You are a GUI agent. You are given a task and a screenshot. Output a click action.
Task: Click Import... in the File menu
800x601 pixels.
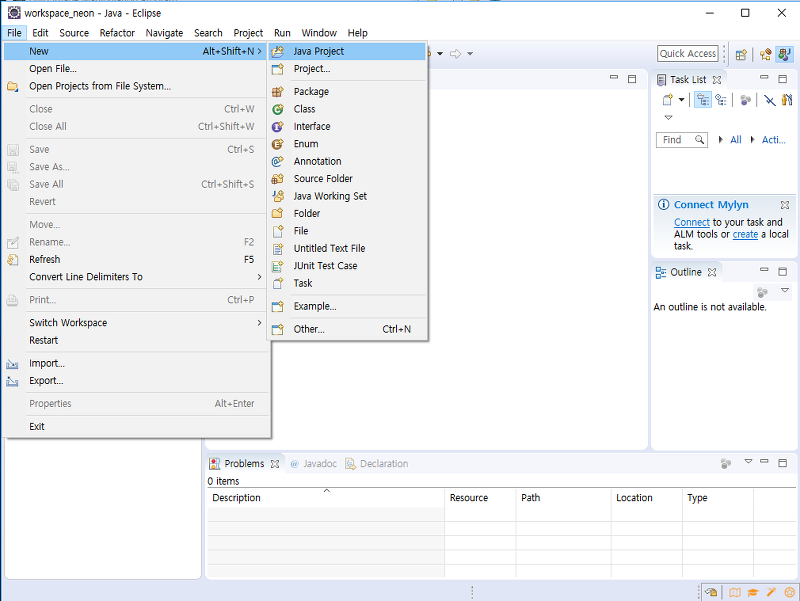[136, 364]
